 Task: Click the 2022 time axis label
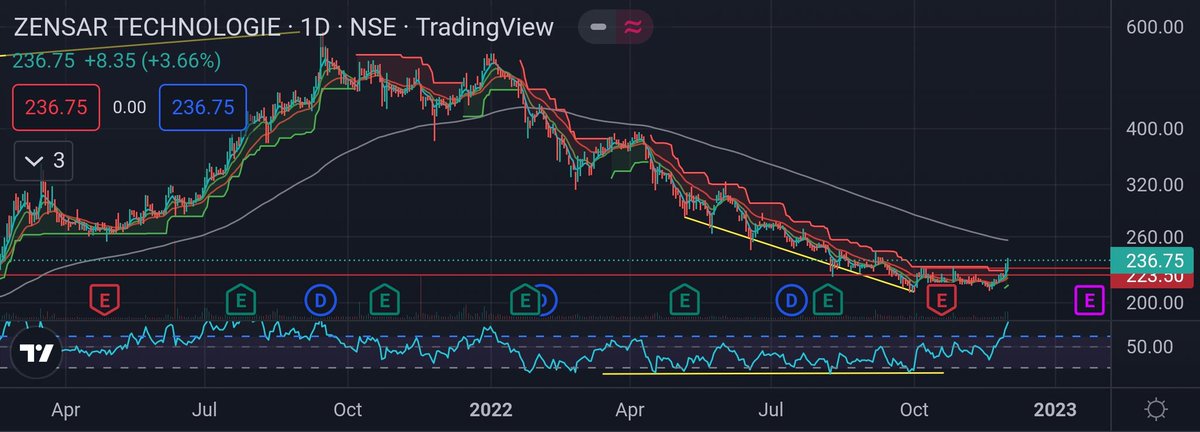490,409
